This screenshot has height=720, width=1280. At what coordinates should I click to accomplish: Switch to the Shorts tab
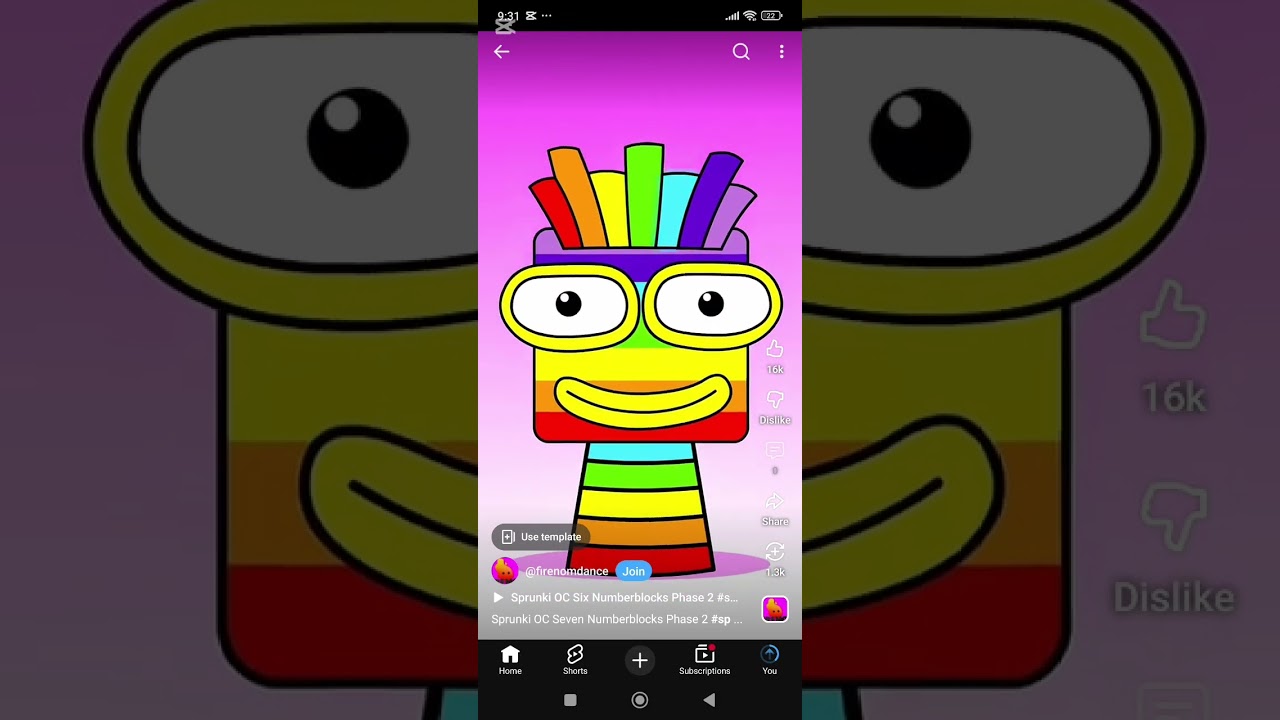(x=575, y=660)
